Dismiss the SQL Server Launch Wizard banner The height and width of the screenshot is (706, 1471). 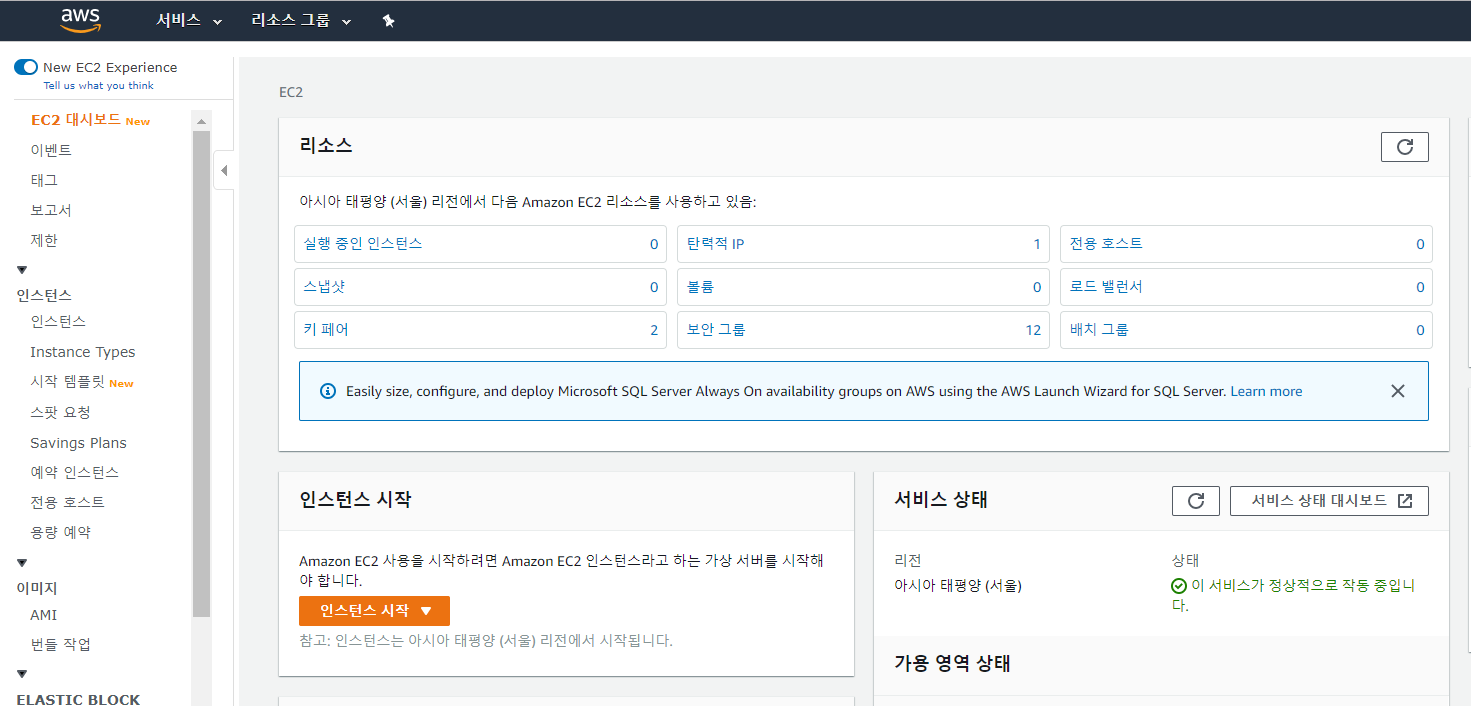point(1398,391)
